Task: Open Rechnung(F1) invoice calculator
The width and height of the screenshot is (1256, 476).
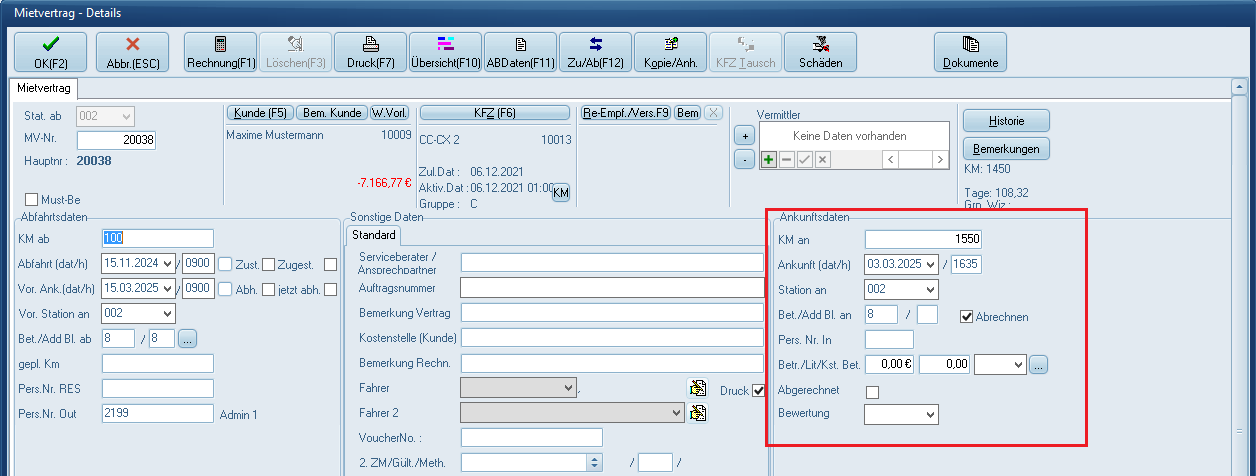Action: (221, 52)
